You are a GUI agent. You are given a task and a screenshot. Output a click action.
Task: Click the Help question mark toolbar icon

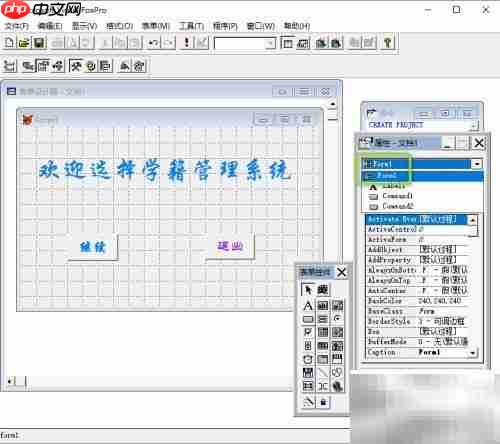387,43
